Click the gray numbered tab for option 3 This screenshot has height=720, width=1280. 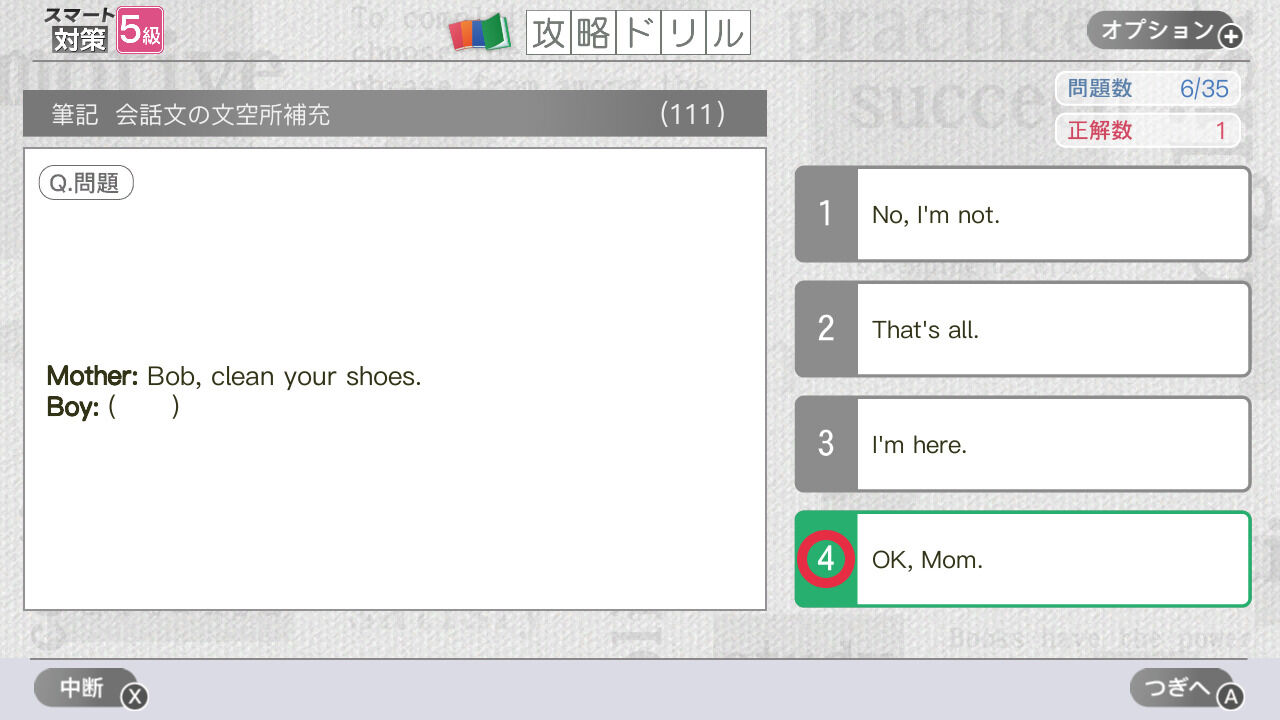pyautogui.click(x=825, y=444)
